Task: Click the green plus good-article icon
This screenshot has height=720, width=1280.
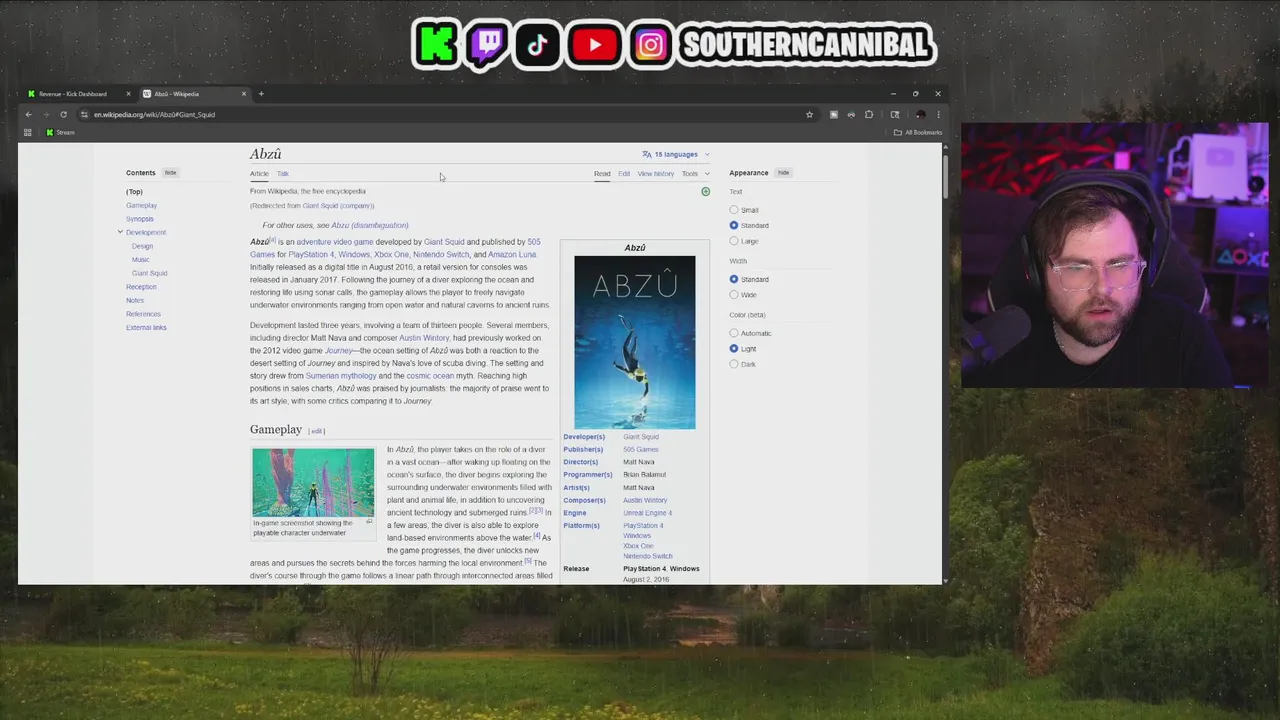Action: click(x=705, y=191)
